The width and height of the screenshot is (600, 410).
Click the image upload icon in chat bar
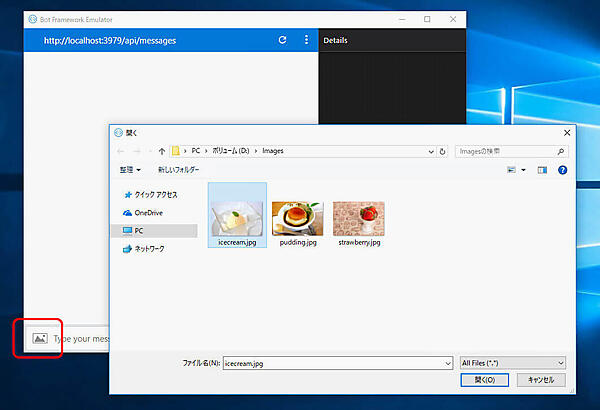(40, 338)
